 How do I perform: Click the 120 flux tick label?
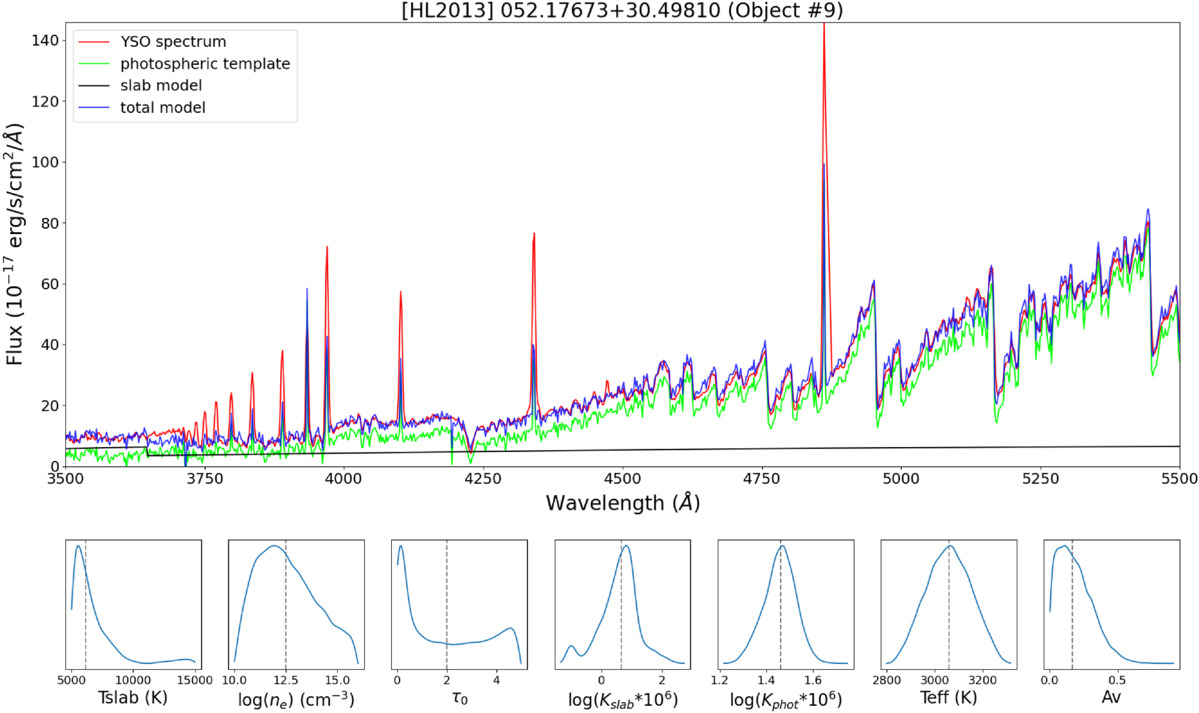click(x=45, y=101)
